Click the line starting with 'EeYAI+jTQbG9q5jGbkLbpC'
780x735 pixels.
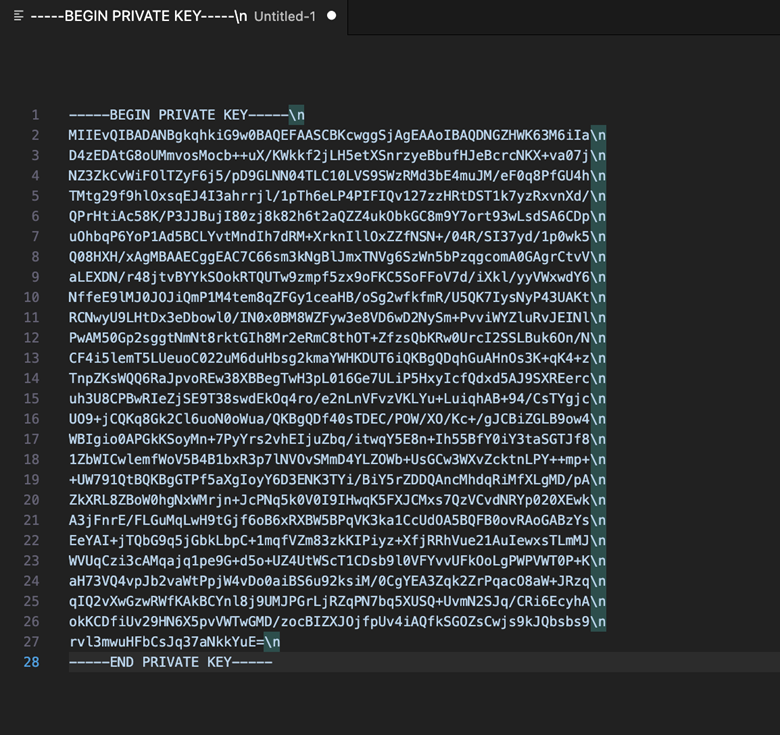tap(337, 541)
